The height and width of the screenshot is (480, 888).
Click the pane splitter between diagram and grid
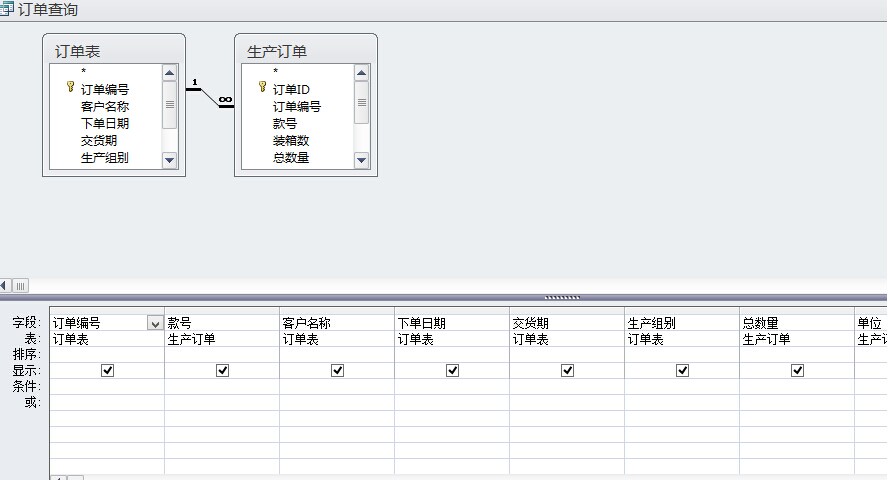point(562,297)
